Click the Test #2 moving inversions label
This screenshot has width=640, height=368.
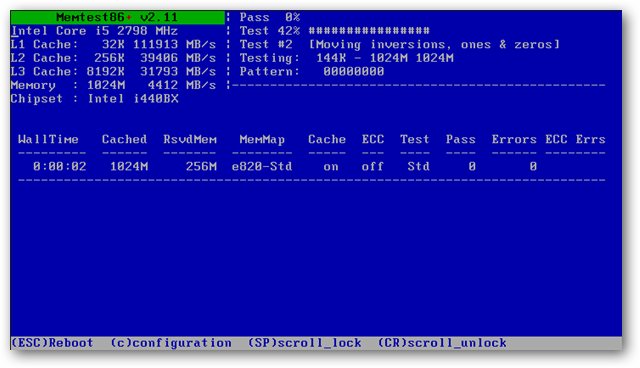(400, 44)
